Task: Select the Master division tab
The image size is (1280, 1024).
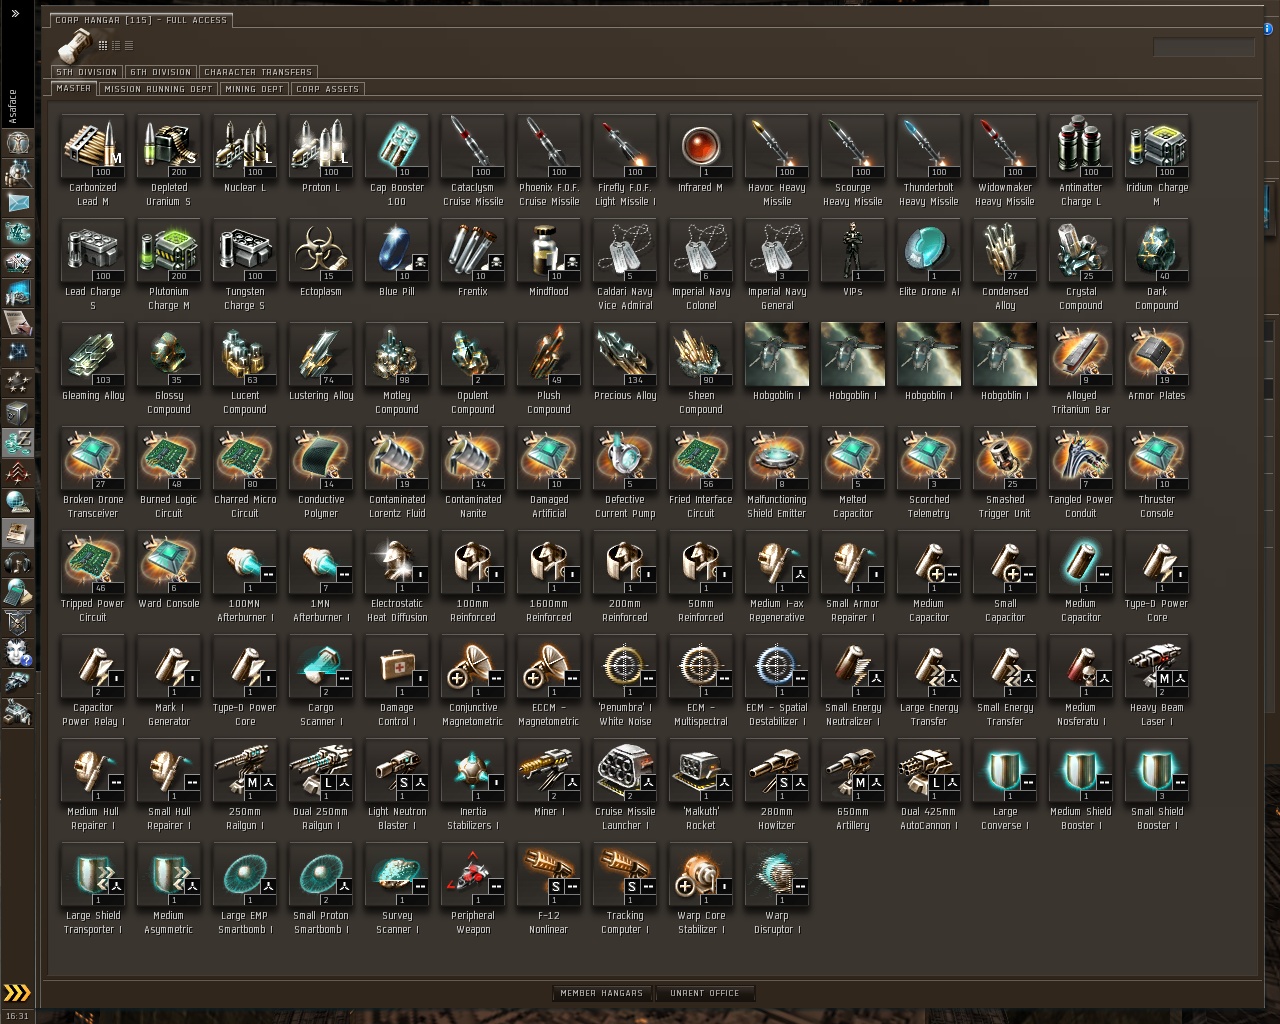Action: (74, 88)
